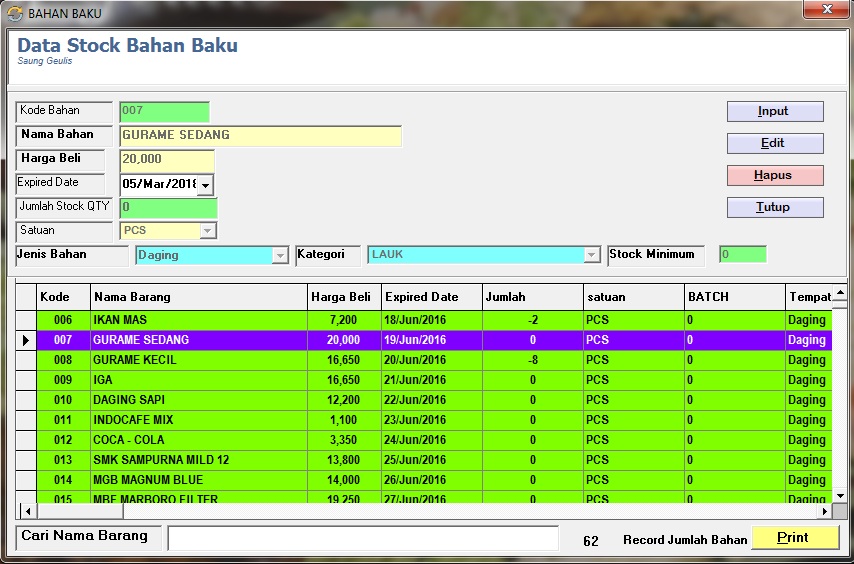This screenshot has width=854, height=564.
Task: Select the GURAME KECIL row
Action: point(434,360)
